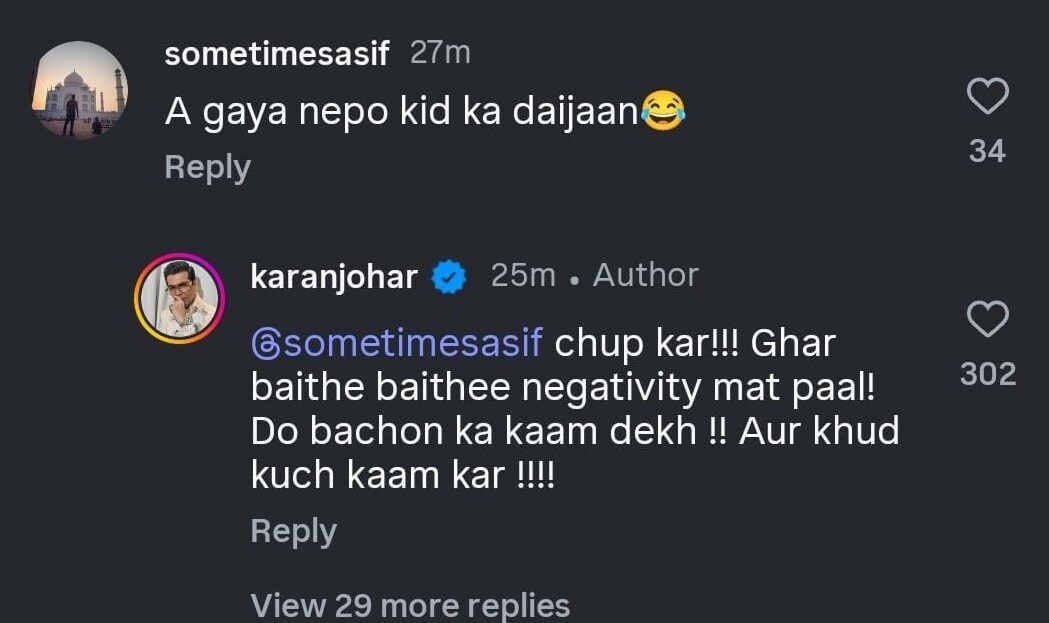The height and width of the screenshot is (623, 1049).
Task: Click the 27m timestamp
Action: (440, 53)
